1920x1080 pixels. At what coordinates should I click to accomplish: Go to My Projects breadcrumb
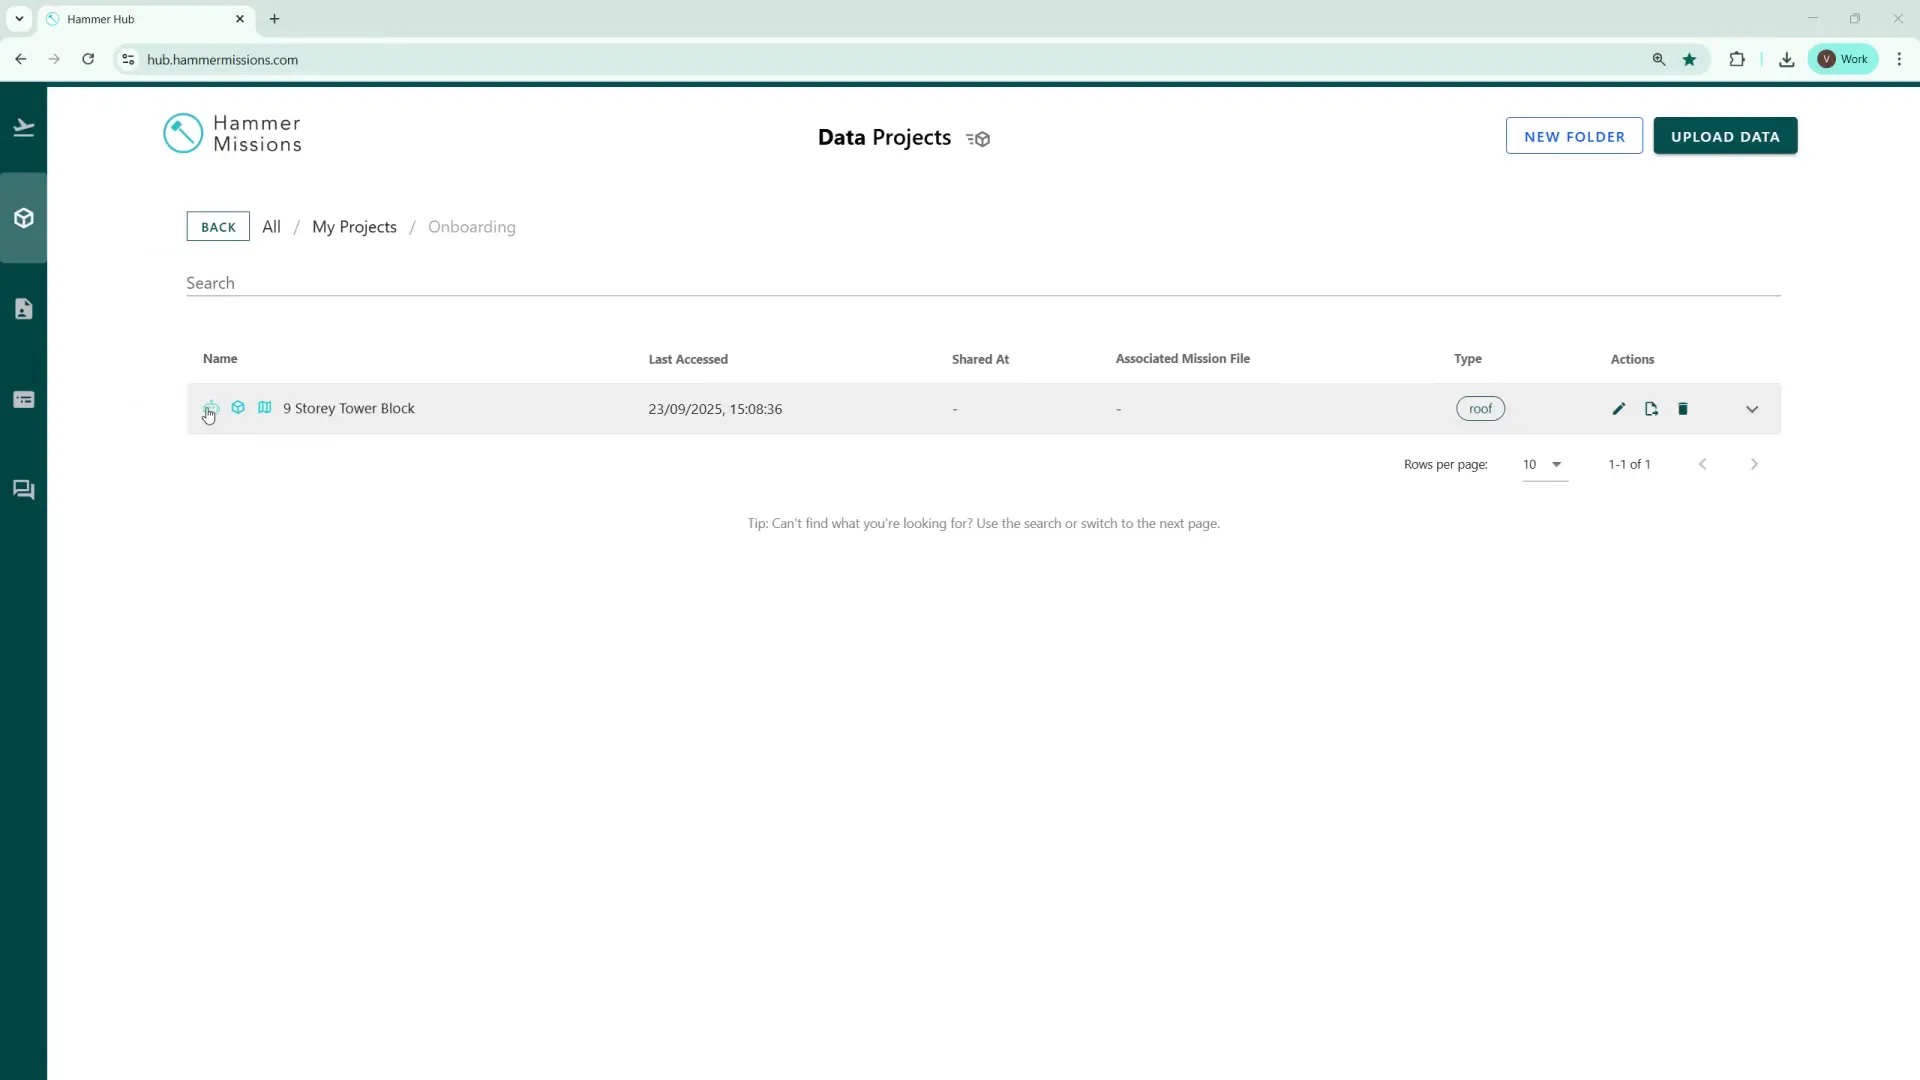tap(354, 227)
